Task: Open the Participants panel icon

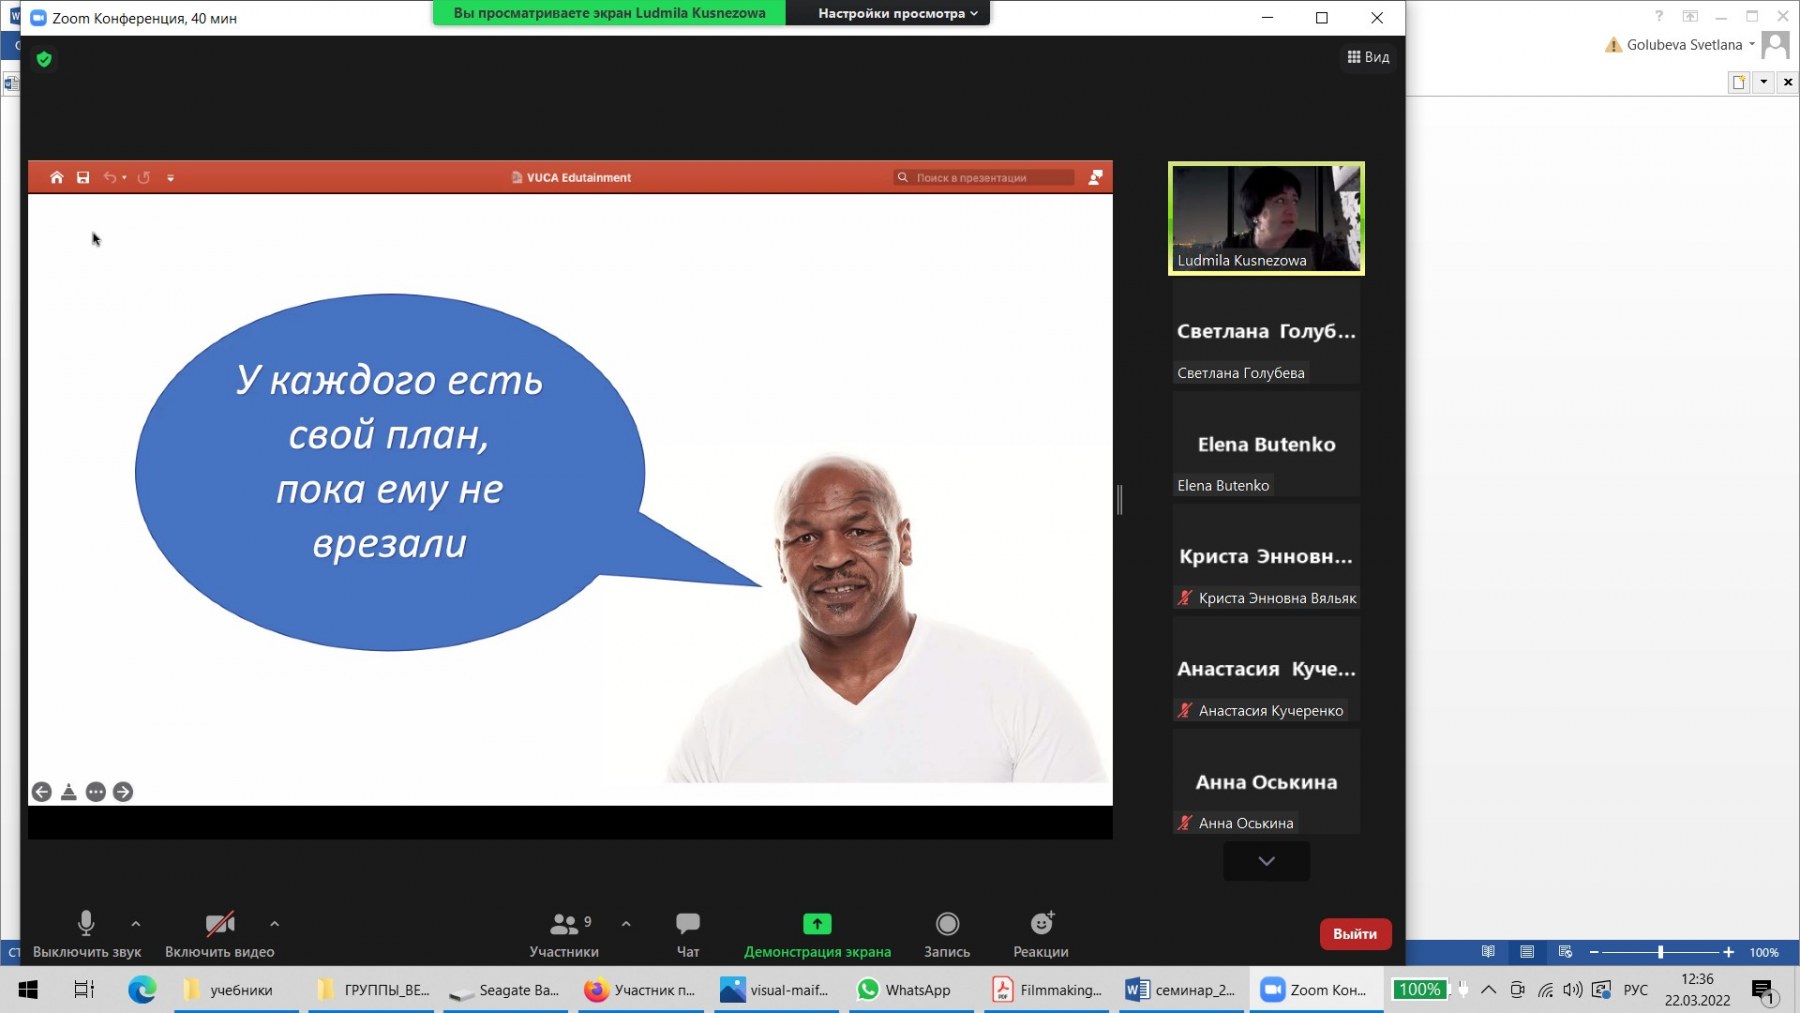Action: [x=564, y=924]
